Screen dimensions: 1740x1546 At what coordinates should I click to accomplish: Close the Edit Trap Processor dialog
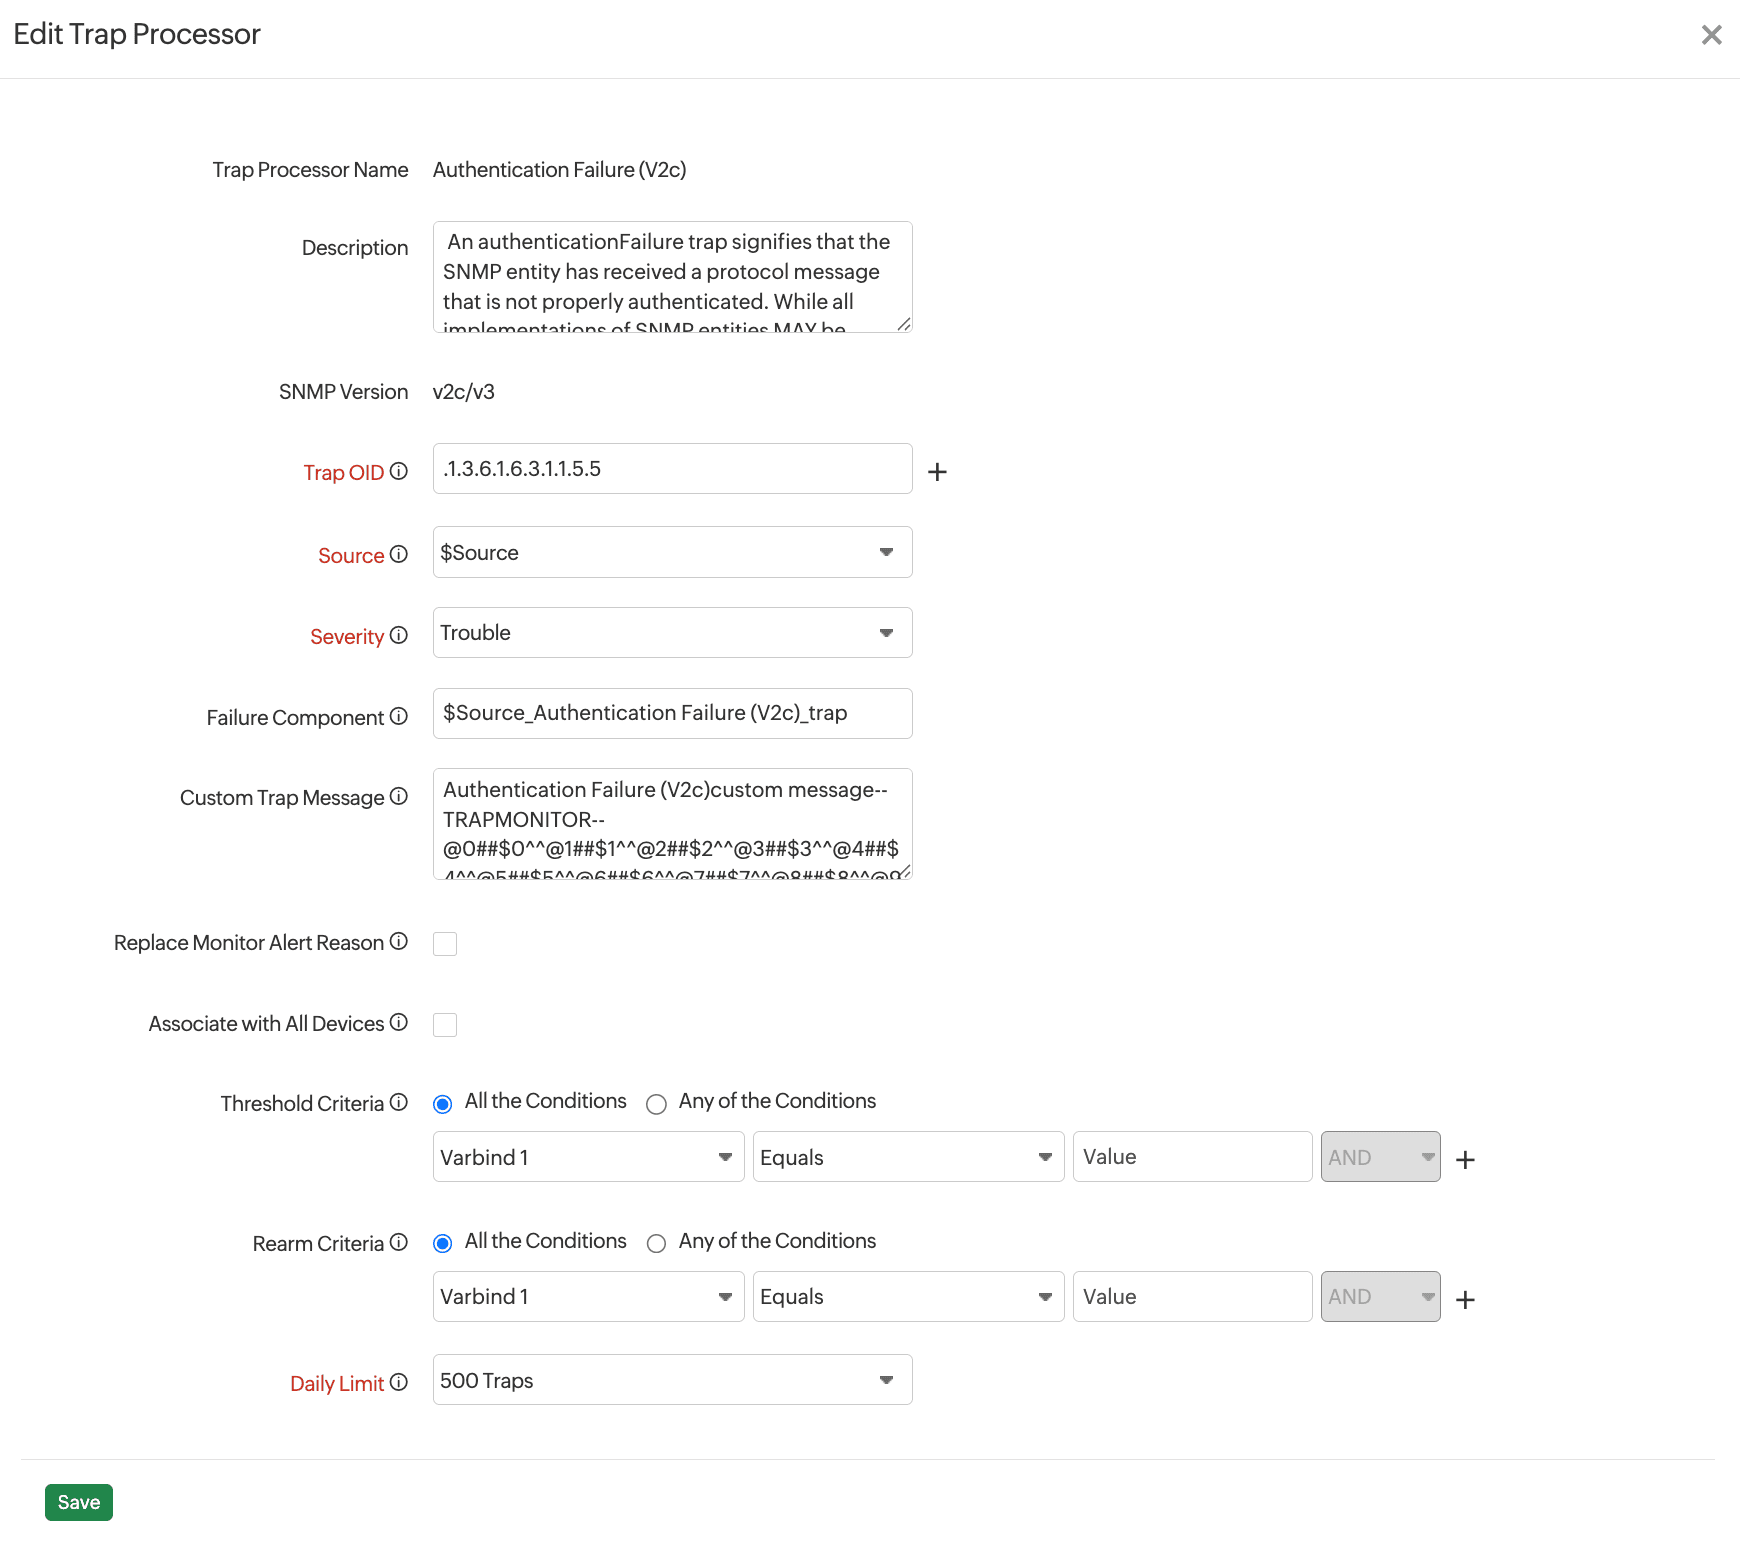point(1711,35)
